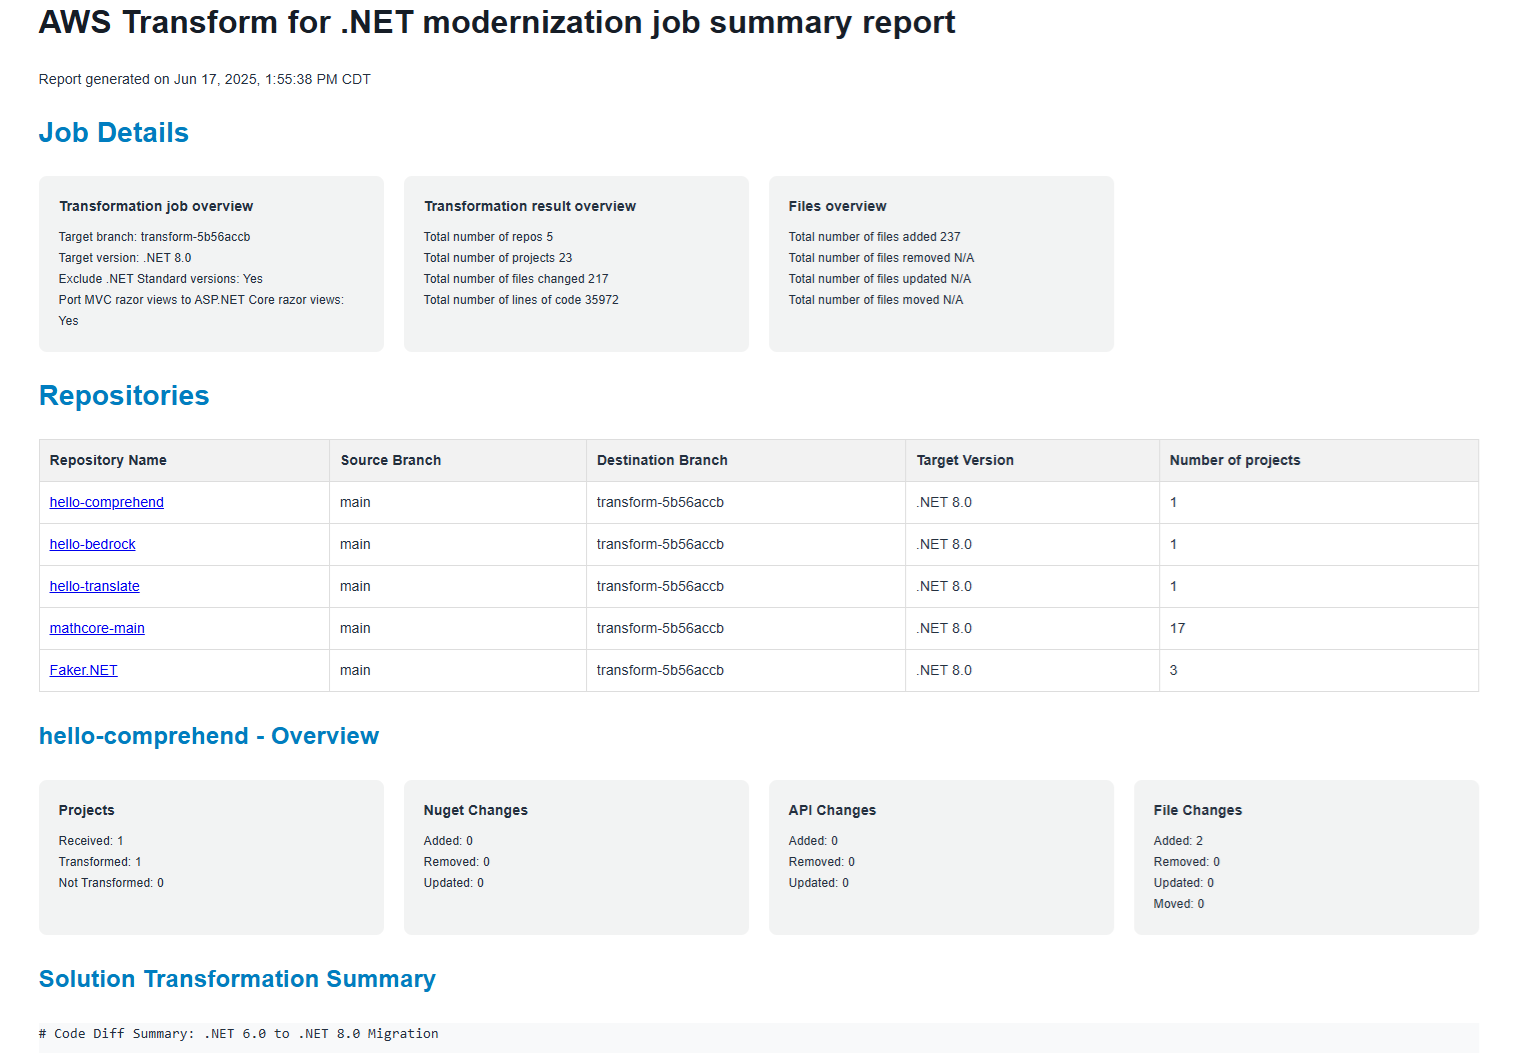This screenshot has height=1053, width=1517.
Task: Click the Nuget Changes card
Action: pyautogui.click(x=576, y=857)
